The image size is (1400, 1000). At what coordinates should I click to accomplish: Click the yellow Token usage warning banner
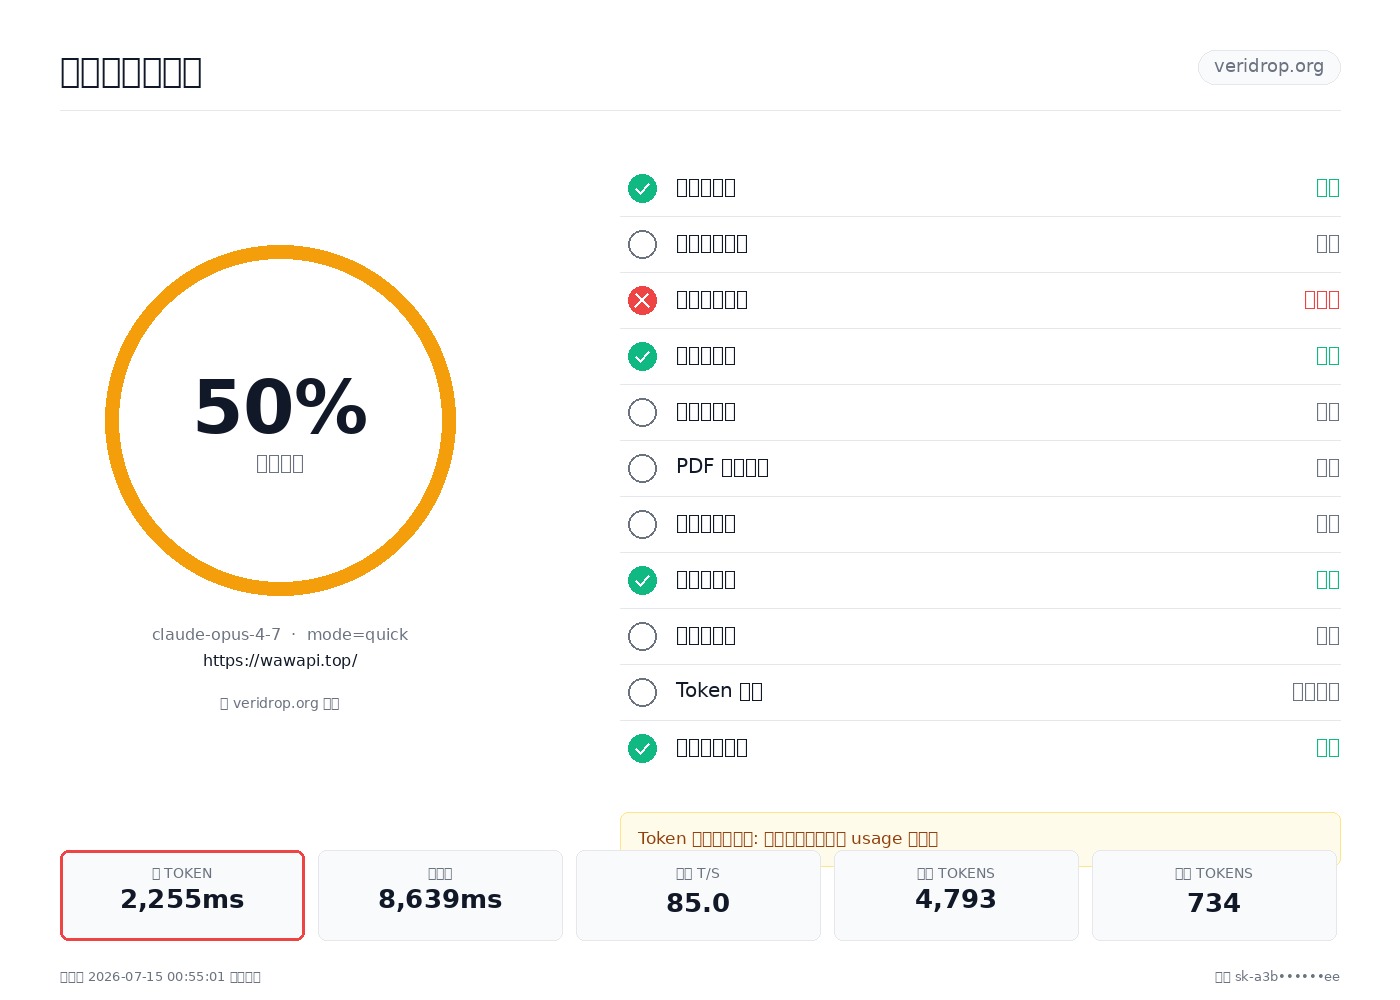980,838
